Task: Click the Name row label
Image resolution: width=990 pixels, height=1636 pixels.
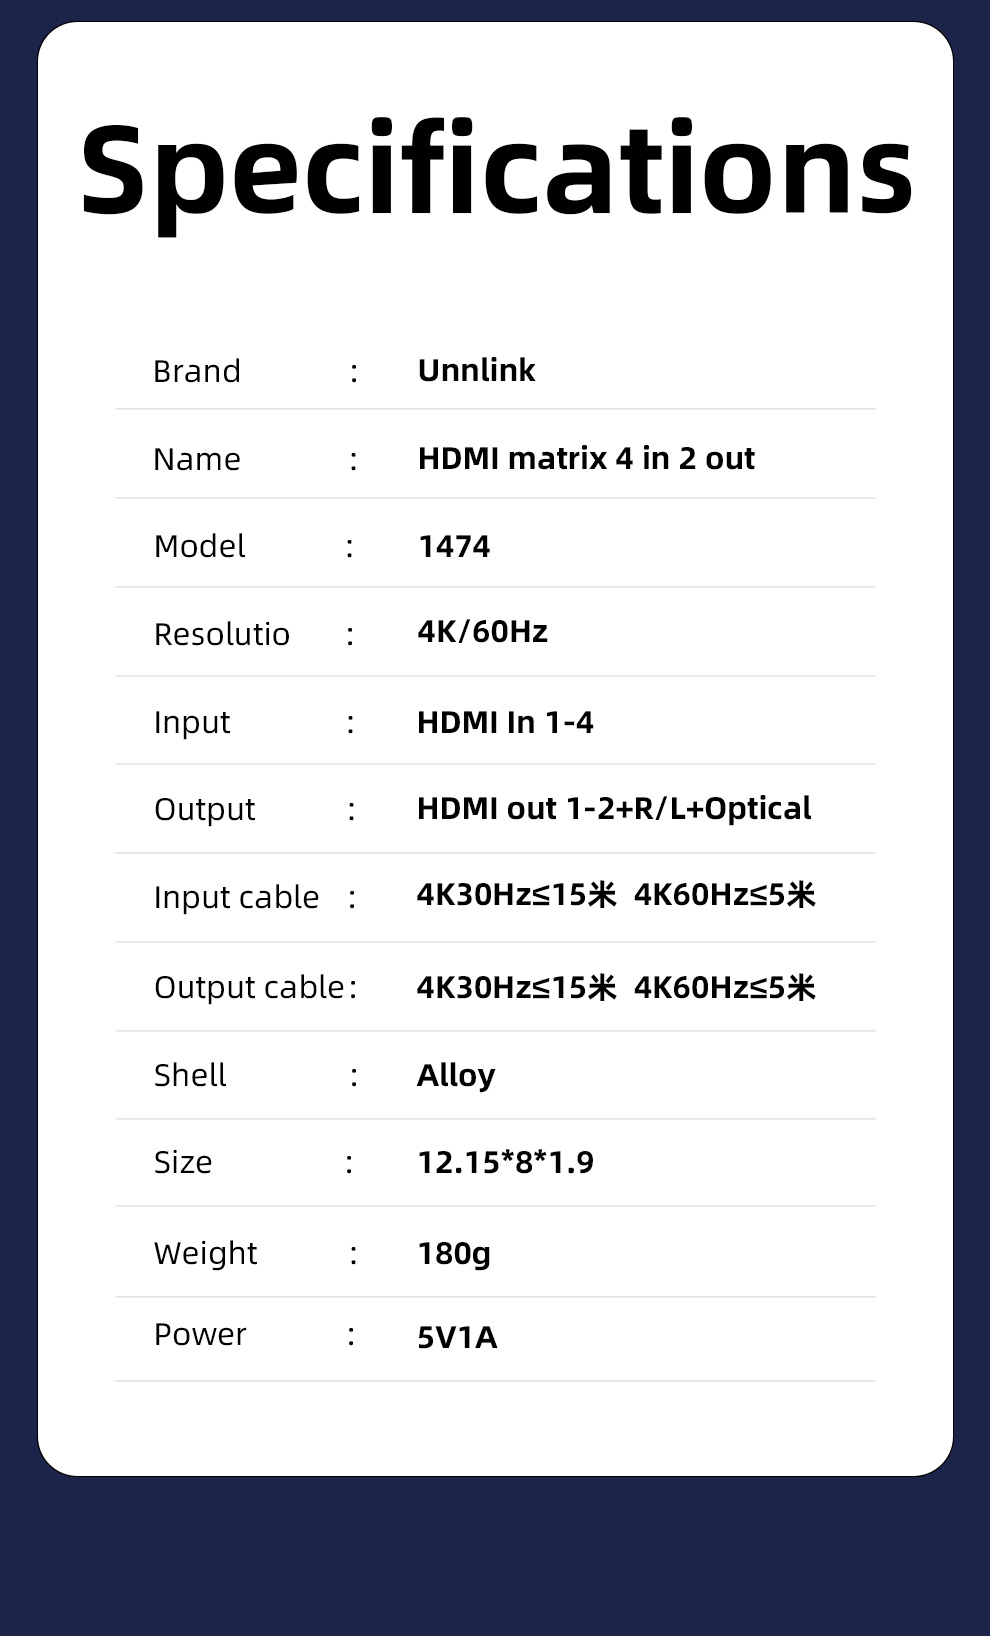Action: click(197, 459)
